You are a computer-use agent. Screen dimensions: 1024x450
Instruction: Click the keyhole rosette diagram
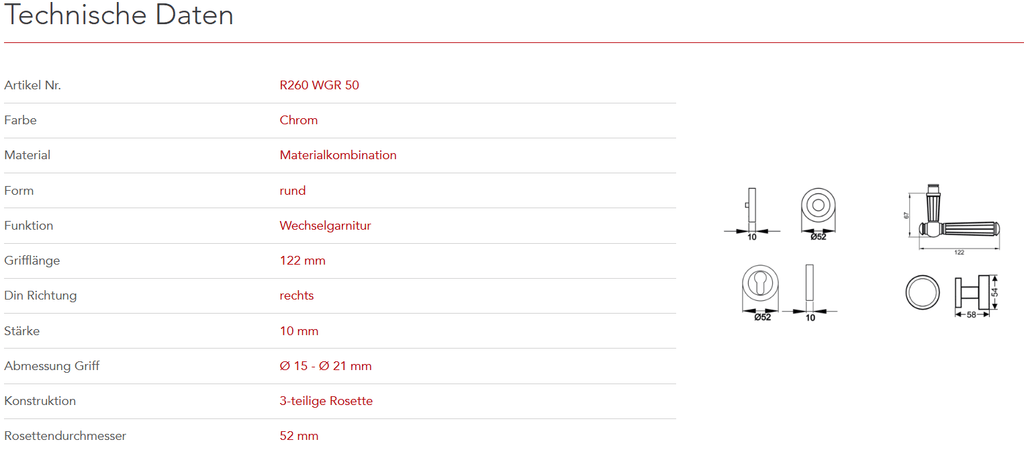coord(763,286)
